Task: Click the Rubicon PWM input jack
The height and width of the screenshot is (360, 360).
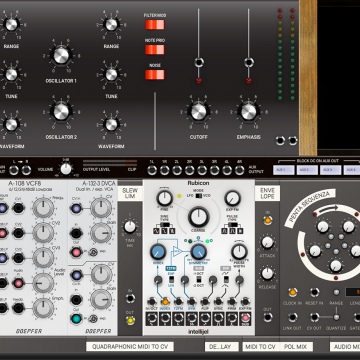Action: [232, 302]
